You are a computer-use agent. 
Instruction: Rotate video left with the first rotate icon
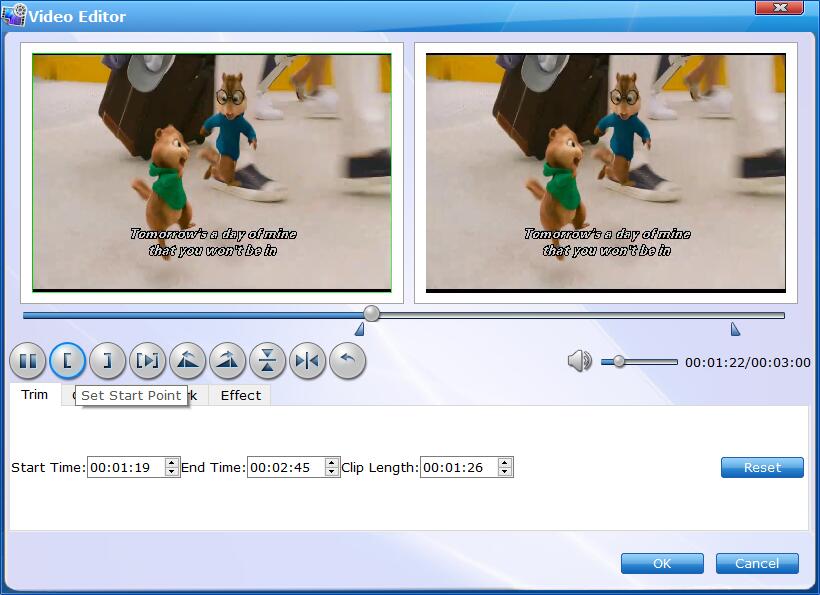(x=187, y=361)
